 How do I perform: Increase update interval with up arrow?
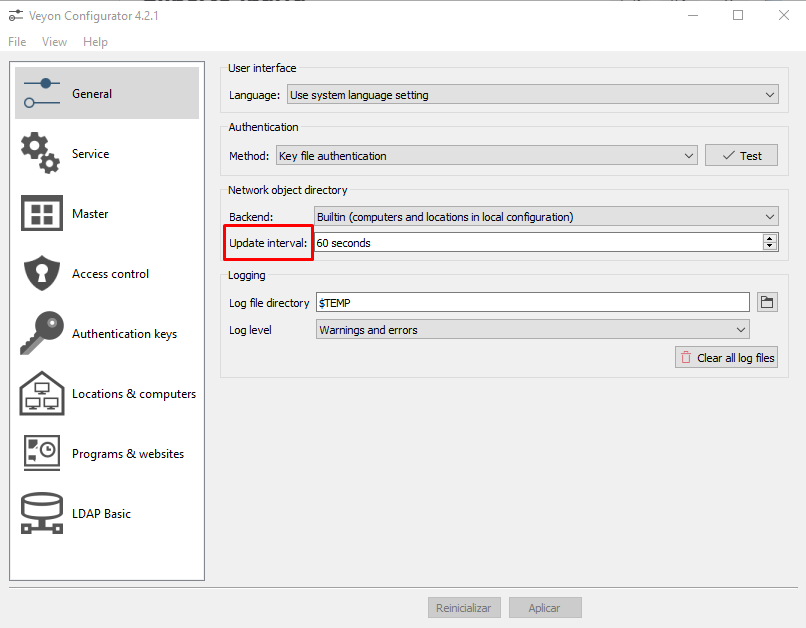click(770, 238)
